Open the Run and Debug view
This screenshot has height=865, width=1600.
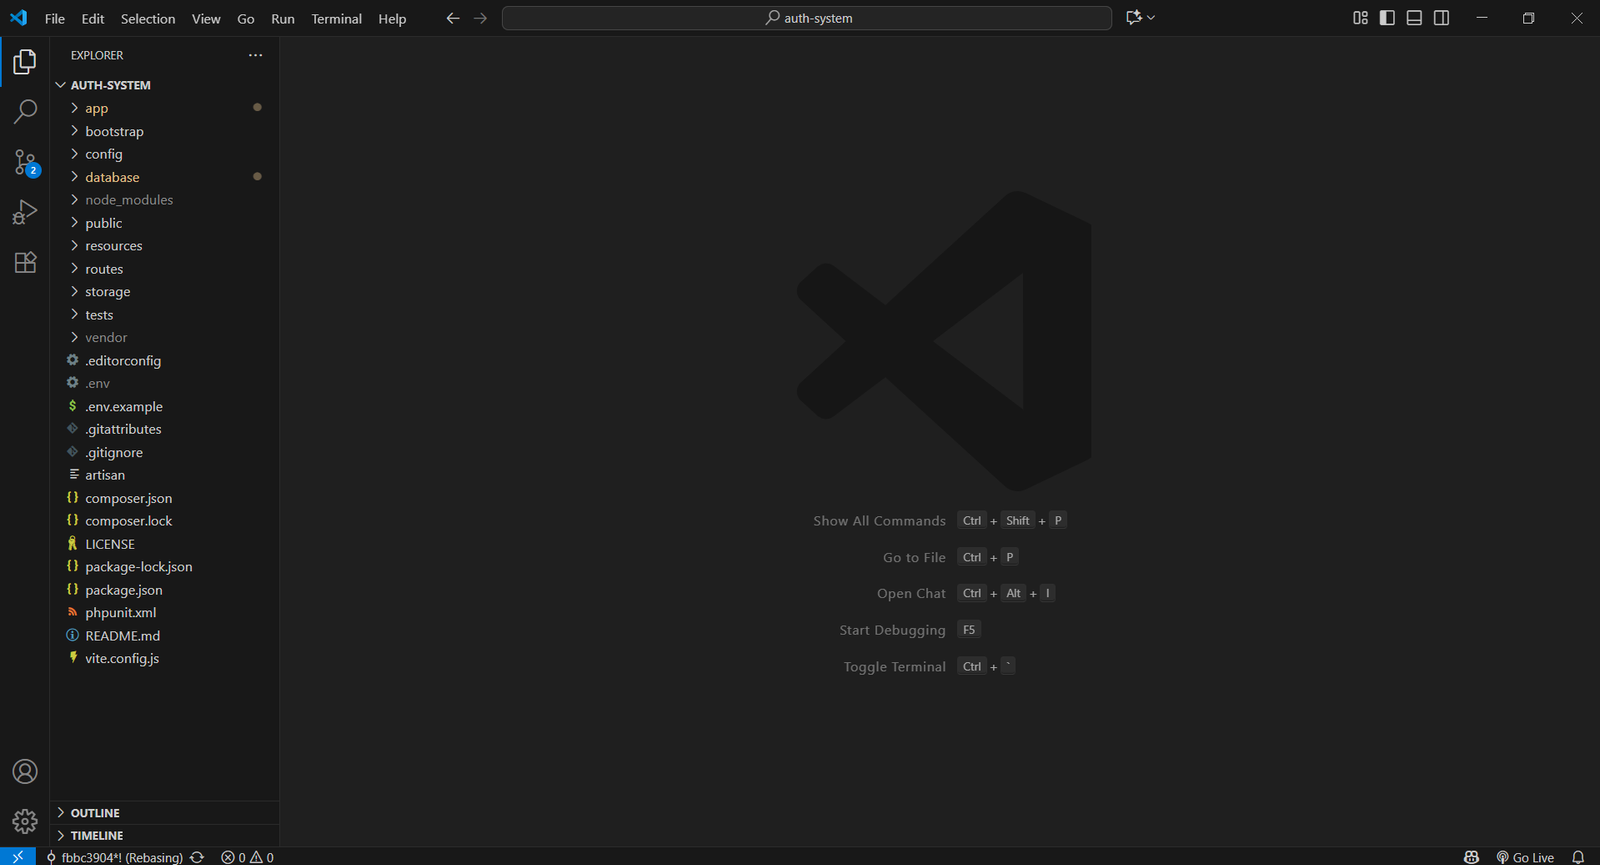click(x=25, y=212)
